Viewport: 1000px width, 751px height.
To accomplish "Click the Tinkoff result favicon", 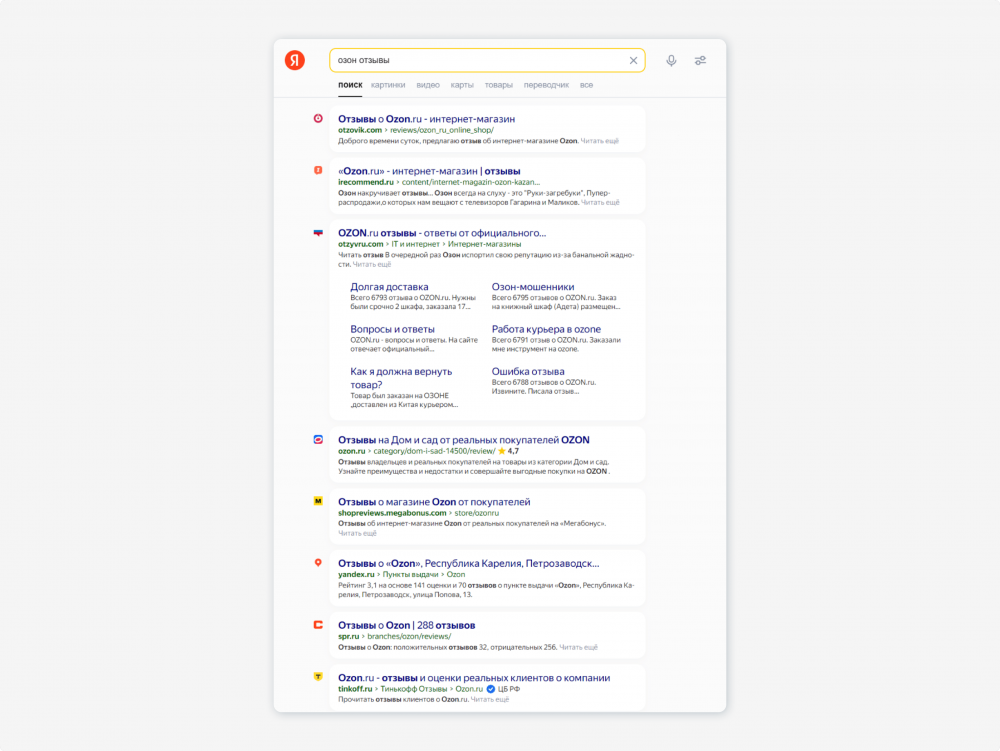I will tap(318, 677).
